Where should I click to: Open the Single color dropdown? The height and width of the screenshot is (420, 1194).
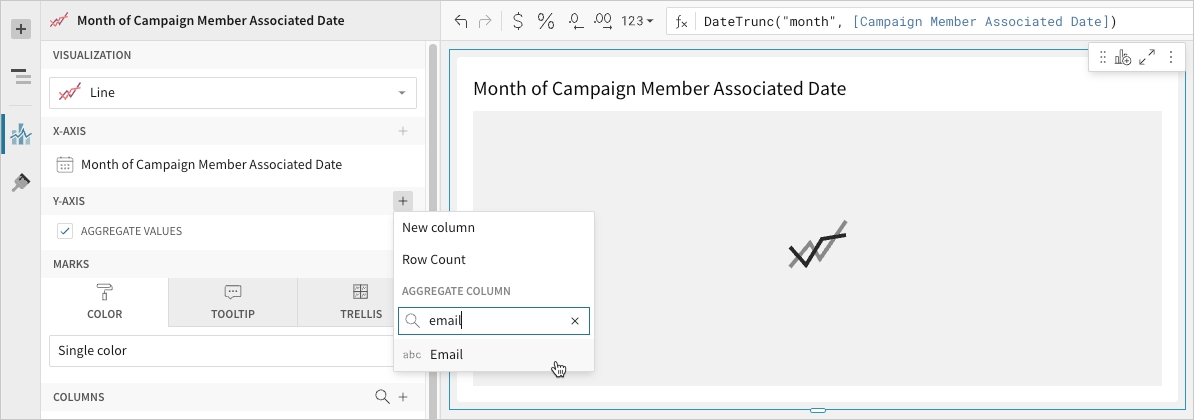(x=220, y=351)
